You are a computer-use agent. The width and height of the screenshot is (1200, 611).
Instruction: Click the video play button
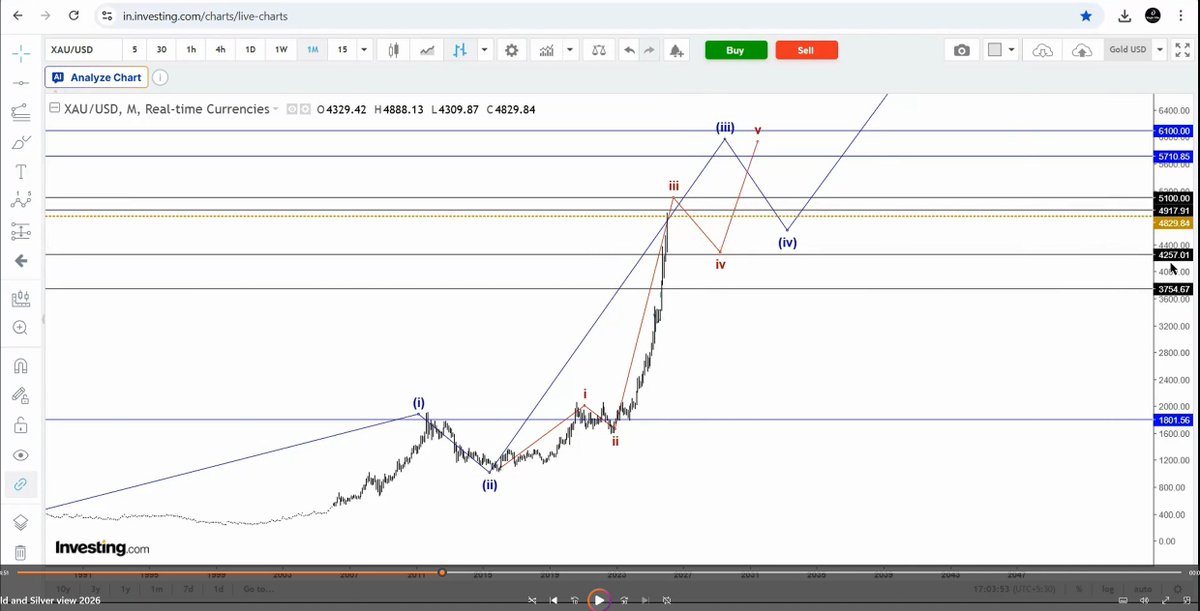pyautogui.click(x=599, y=600)
